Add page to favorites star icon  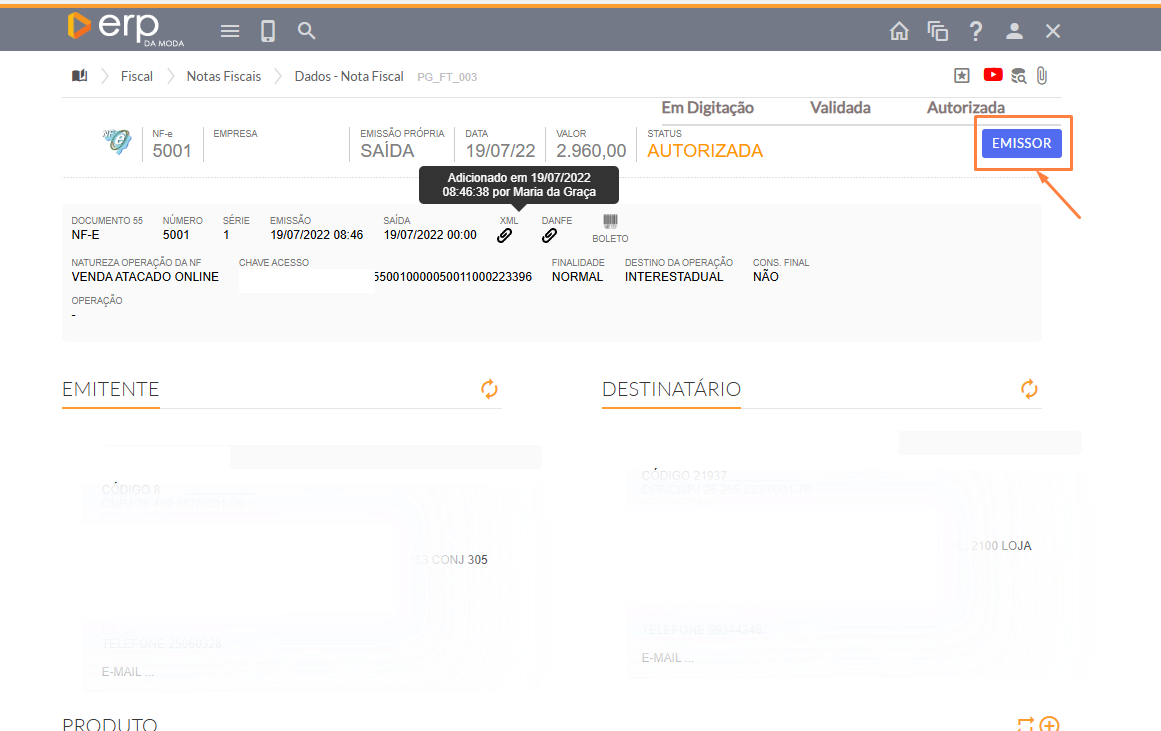click(961, 75)
